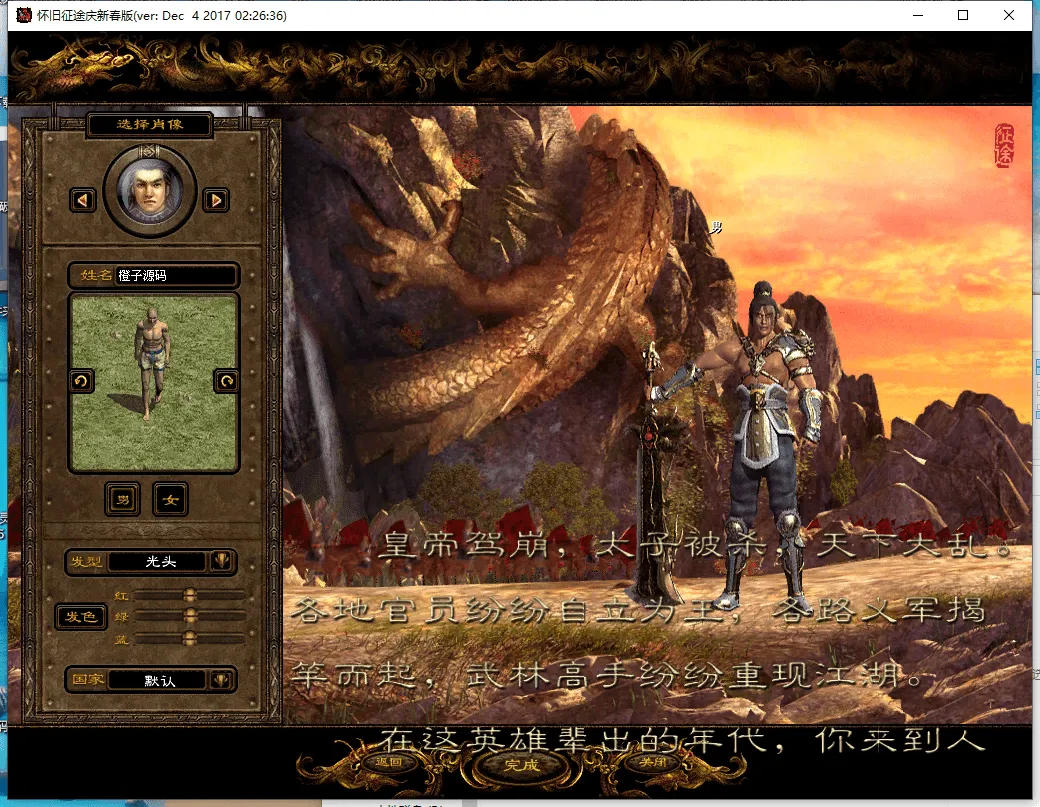This screenshot has height=807, width=1040.
Task: Rotate character preview clockwise
Action: coord(225,381)
